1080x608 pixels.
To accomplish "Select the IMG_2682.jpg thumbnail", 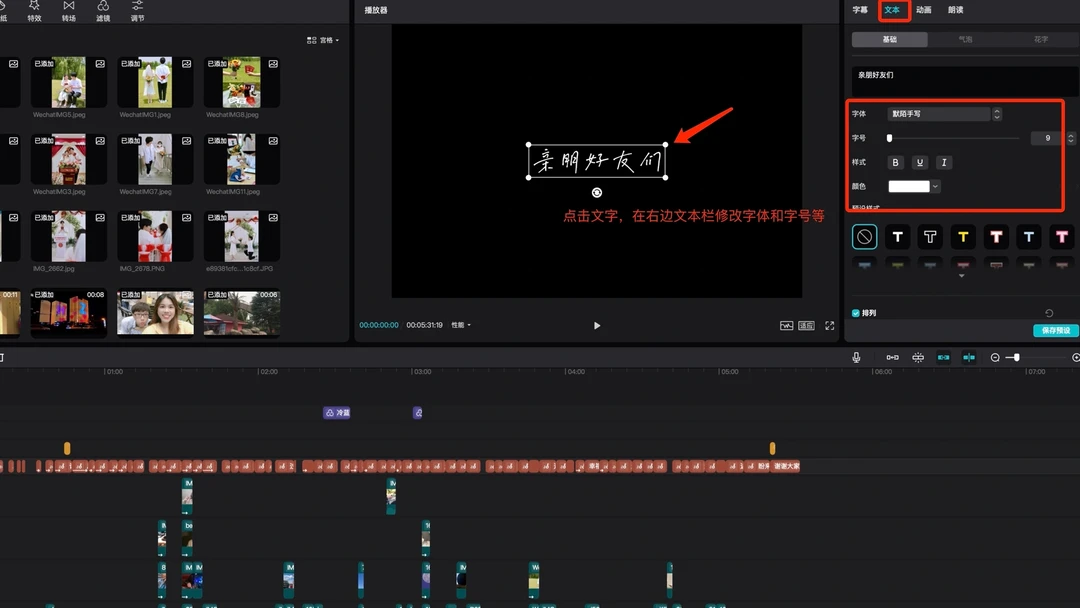I will pos(69,236).
